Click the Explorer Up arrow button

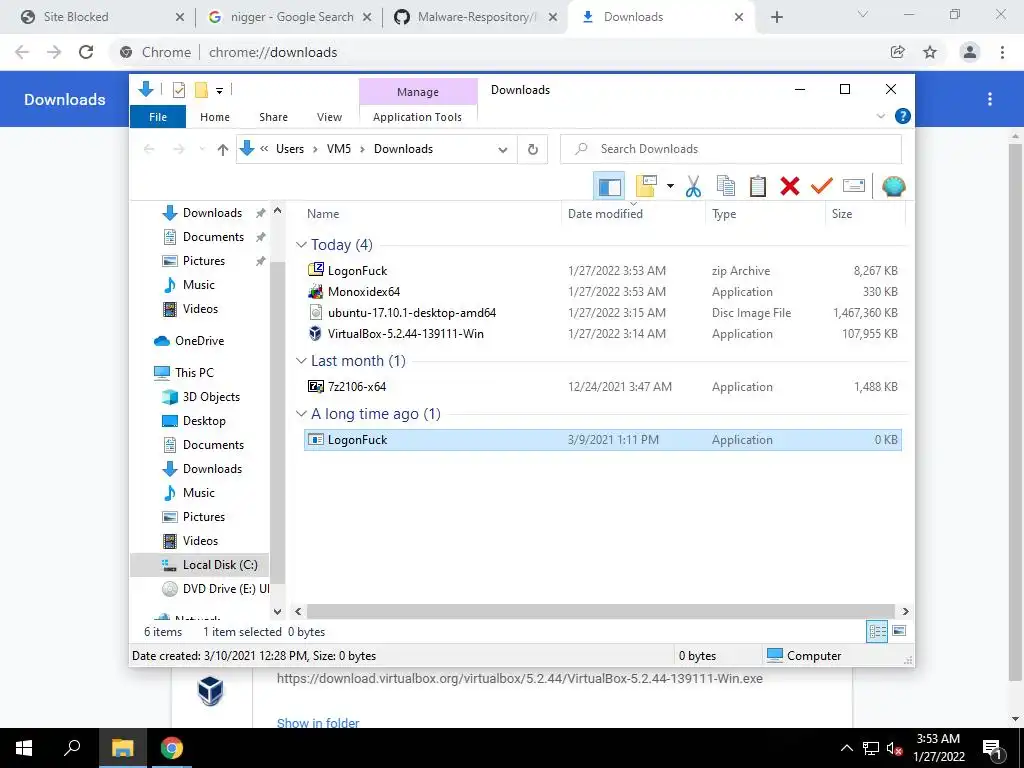click(223, 150)
